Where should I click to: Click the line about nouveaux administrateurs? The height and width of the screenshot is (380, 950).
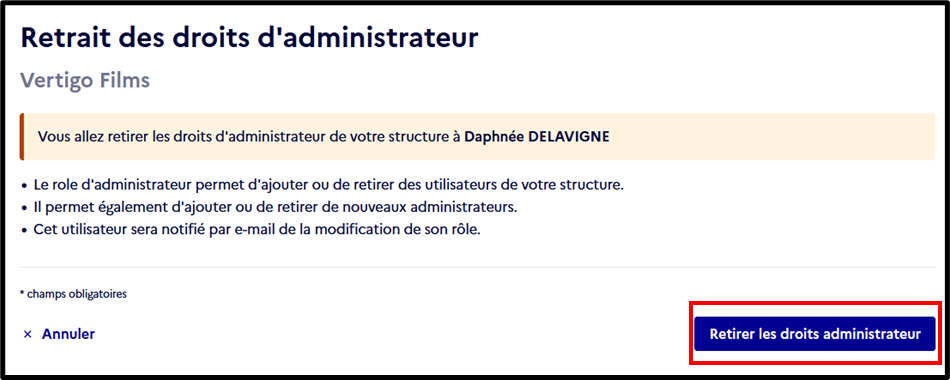pos(276,207)
